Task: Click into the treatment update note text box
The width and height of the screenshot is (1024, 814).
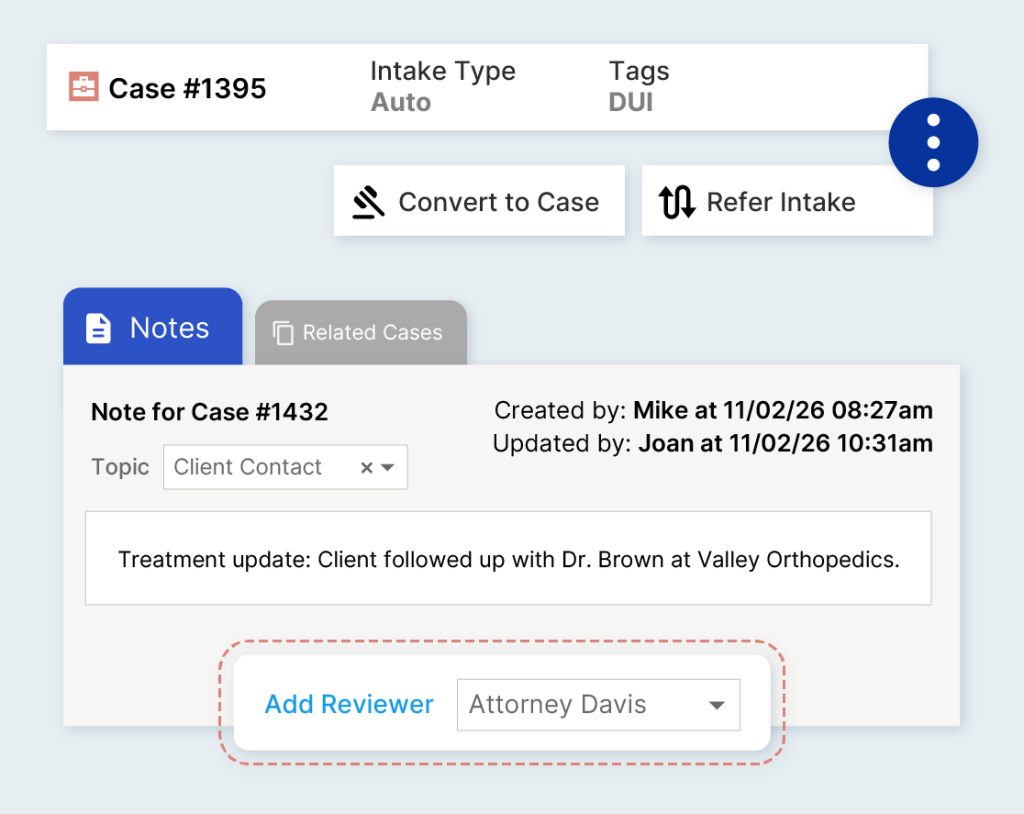Action: pos(508,559)
